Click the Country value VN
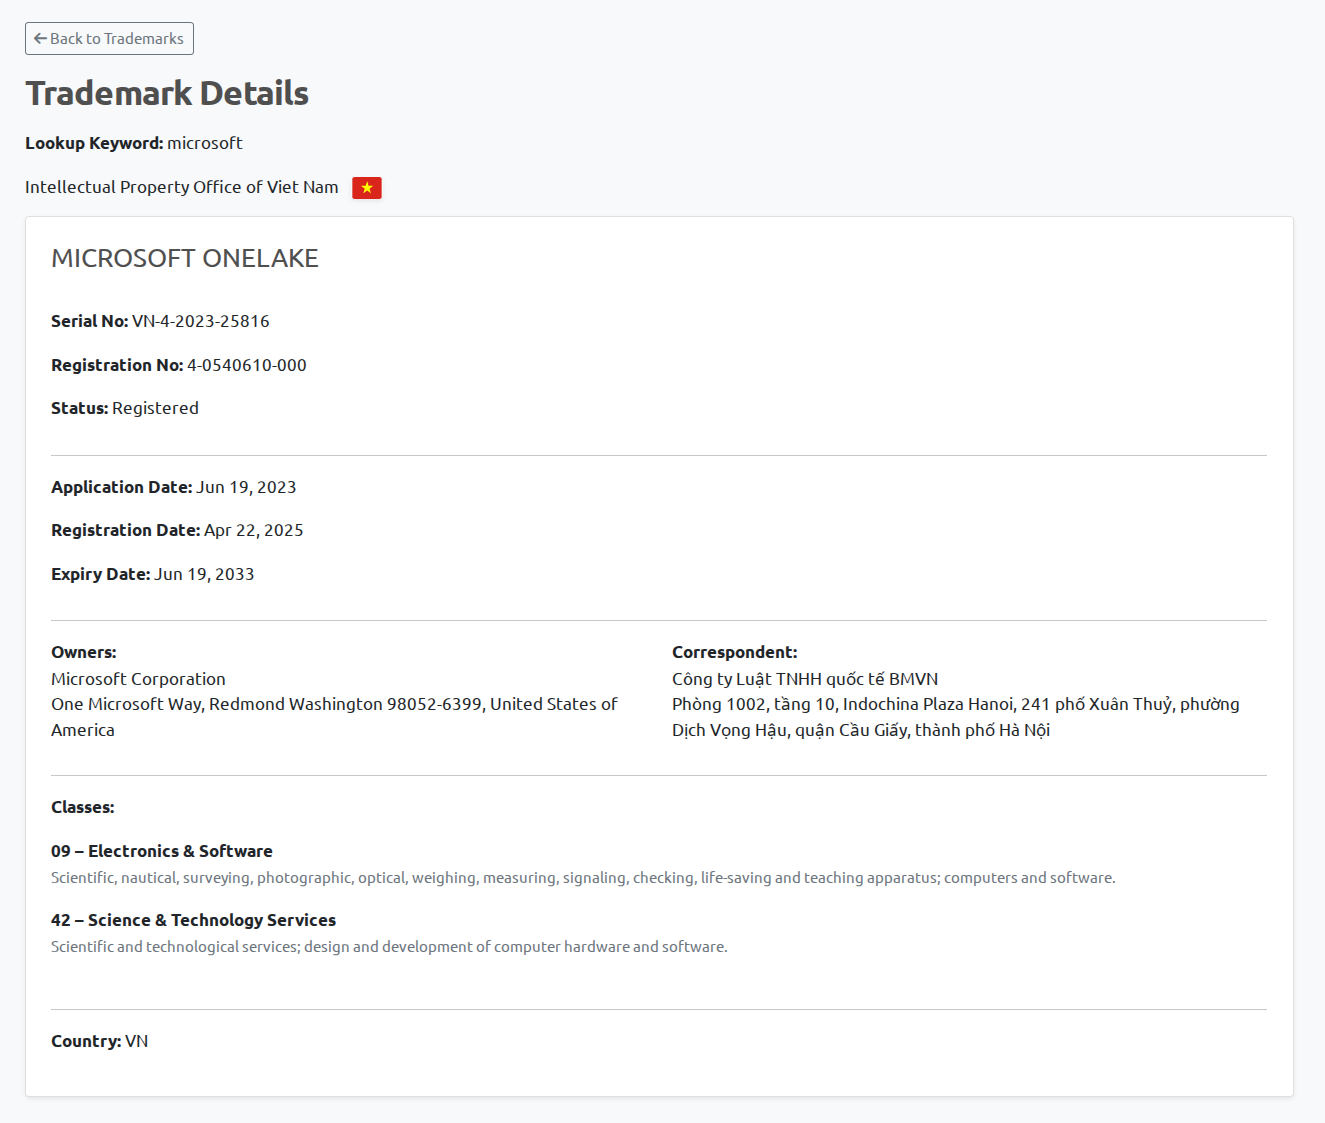The width and height of the screenshot is (1325, 1123). tap(136, 1041)
